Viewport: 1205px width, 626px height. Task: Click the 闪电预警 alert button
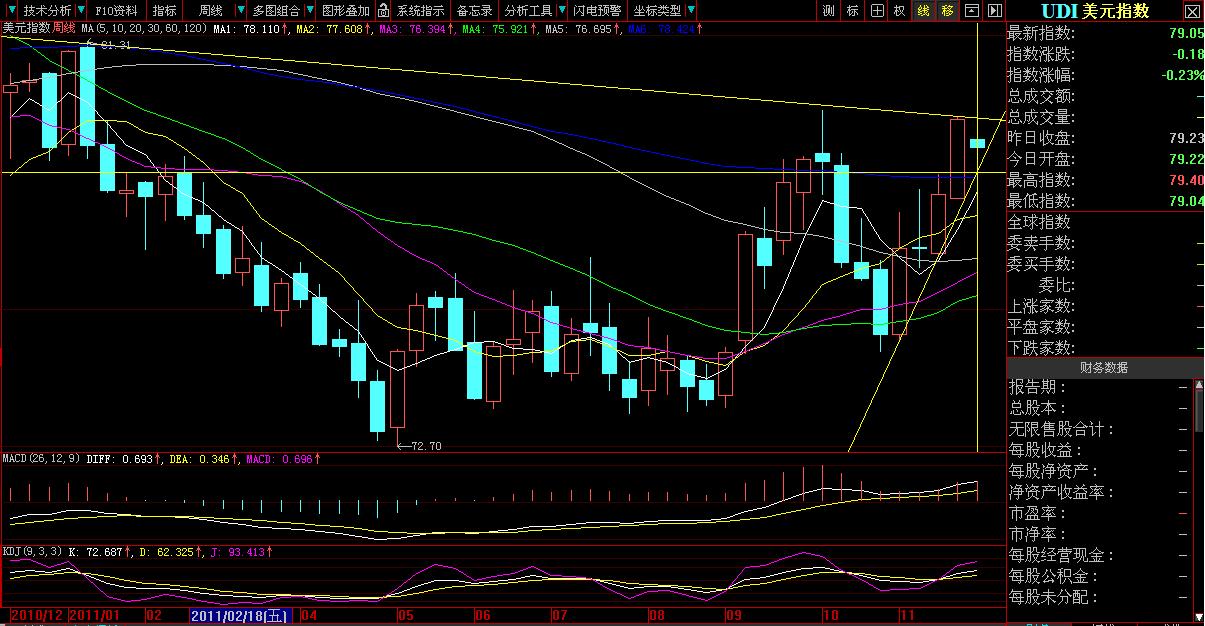tap(597, 11)
